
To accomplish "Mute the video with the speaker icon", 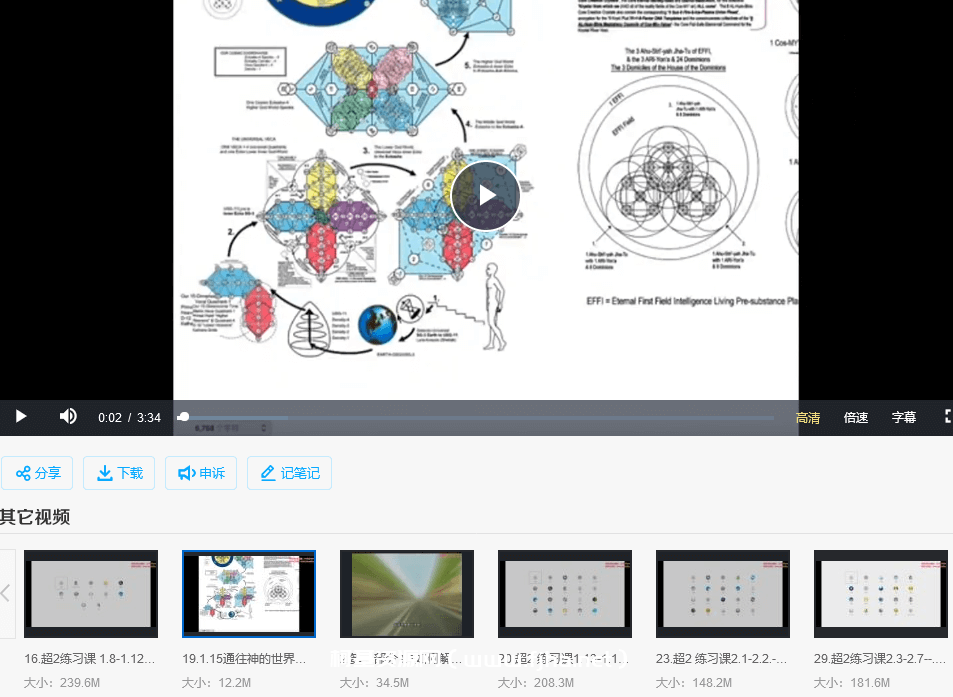I will tap(67, 416).
